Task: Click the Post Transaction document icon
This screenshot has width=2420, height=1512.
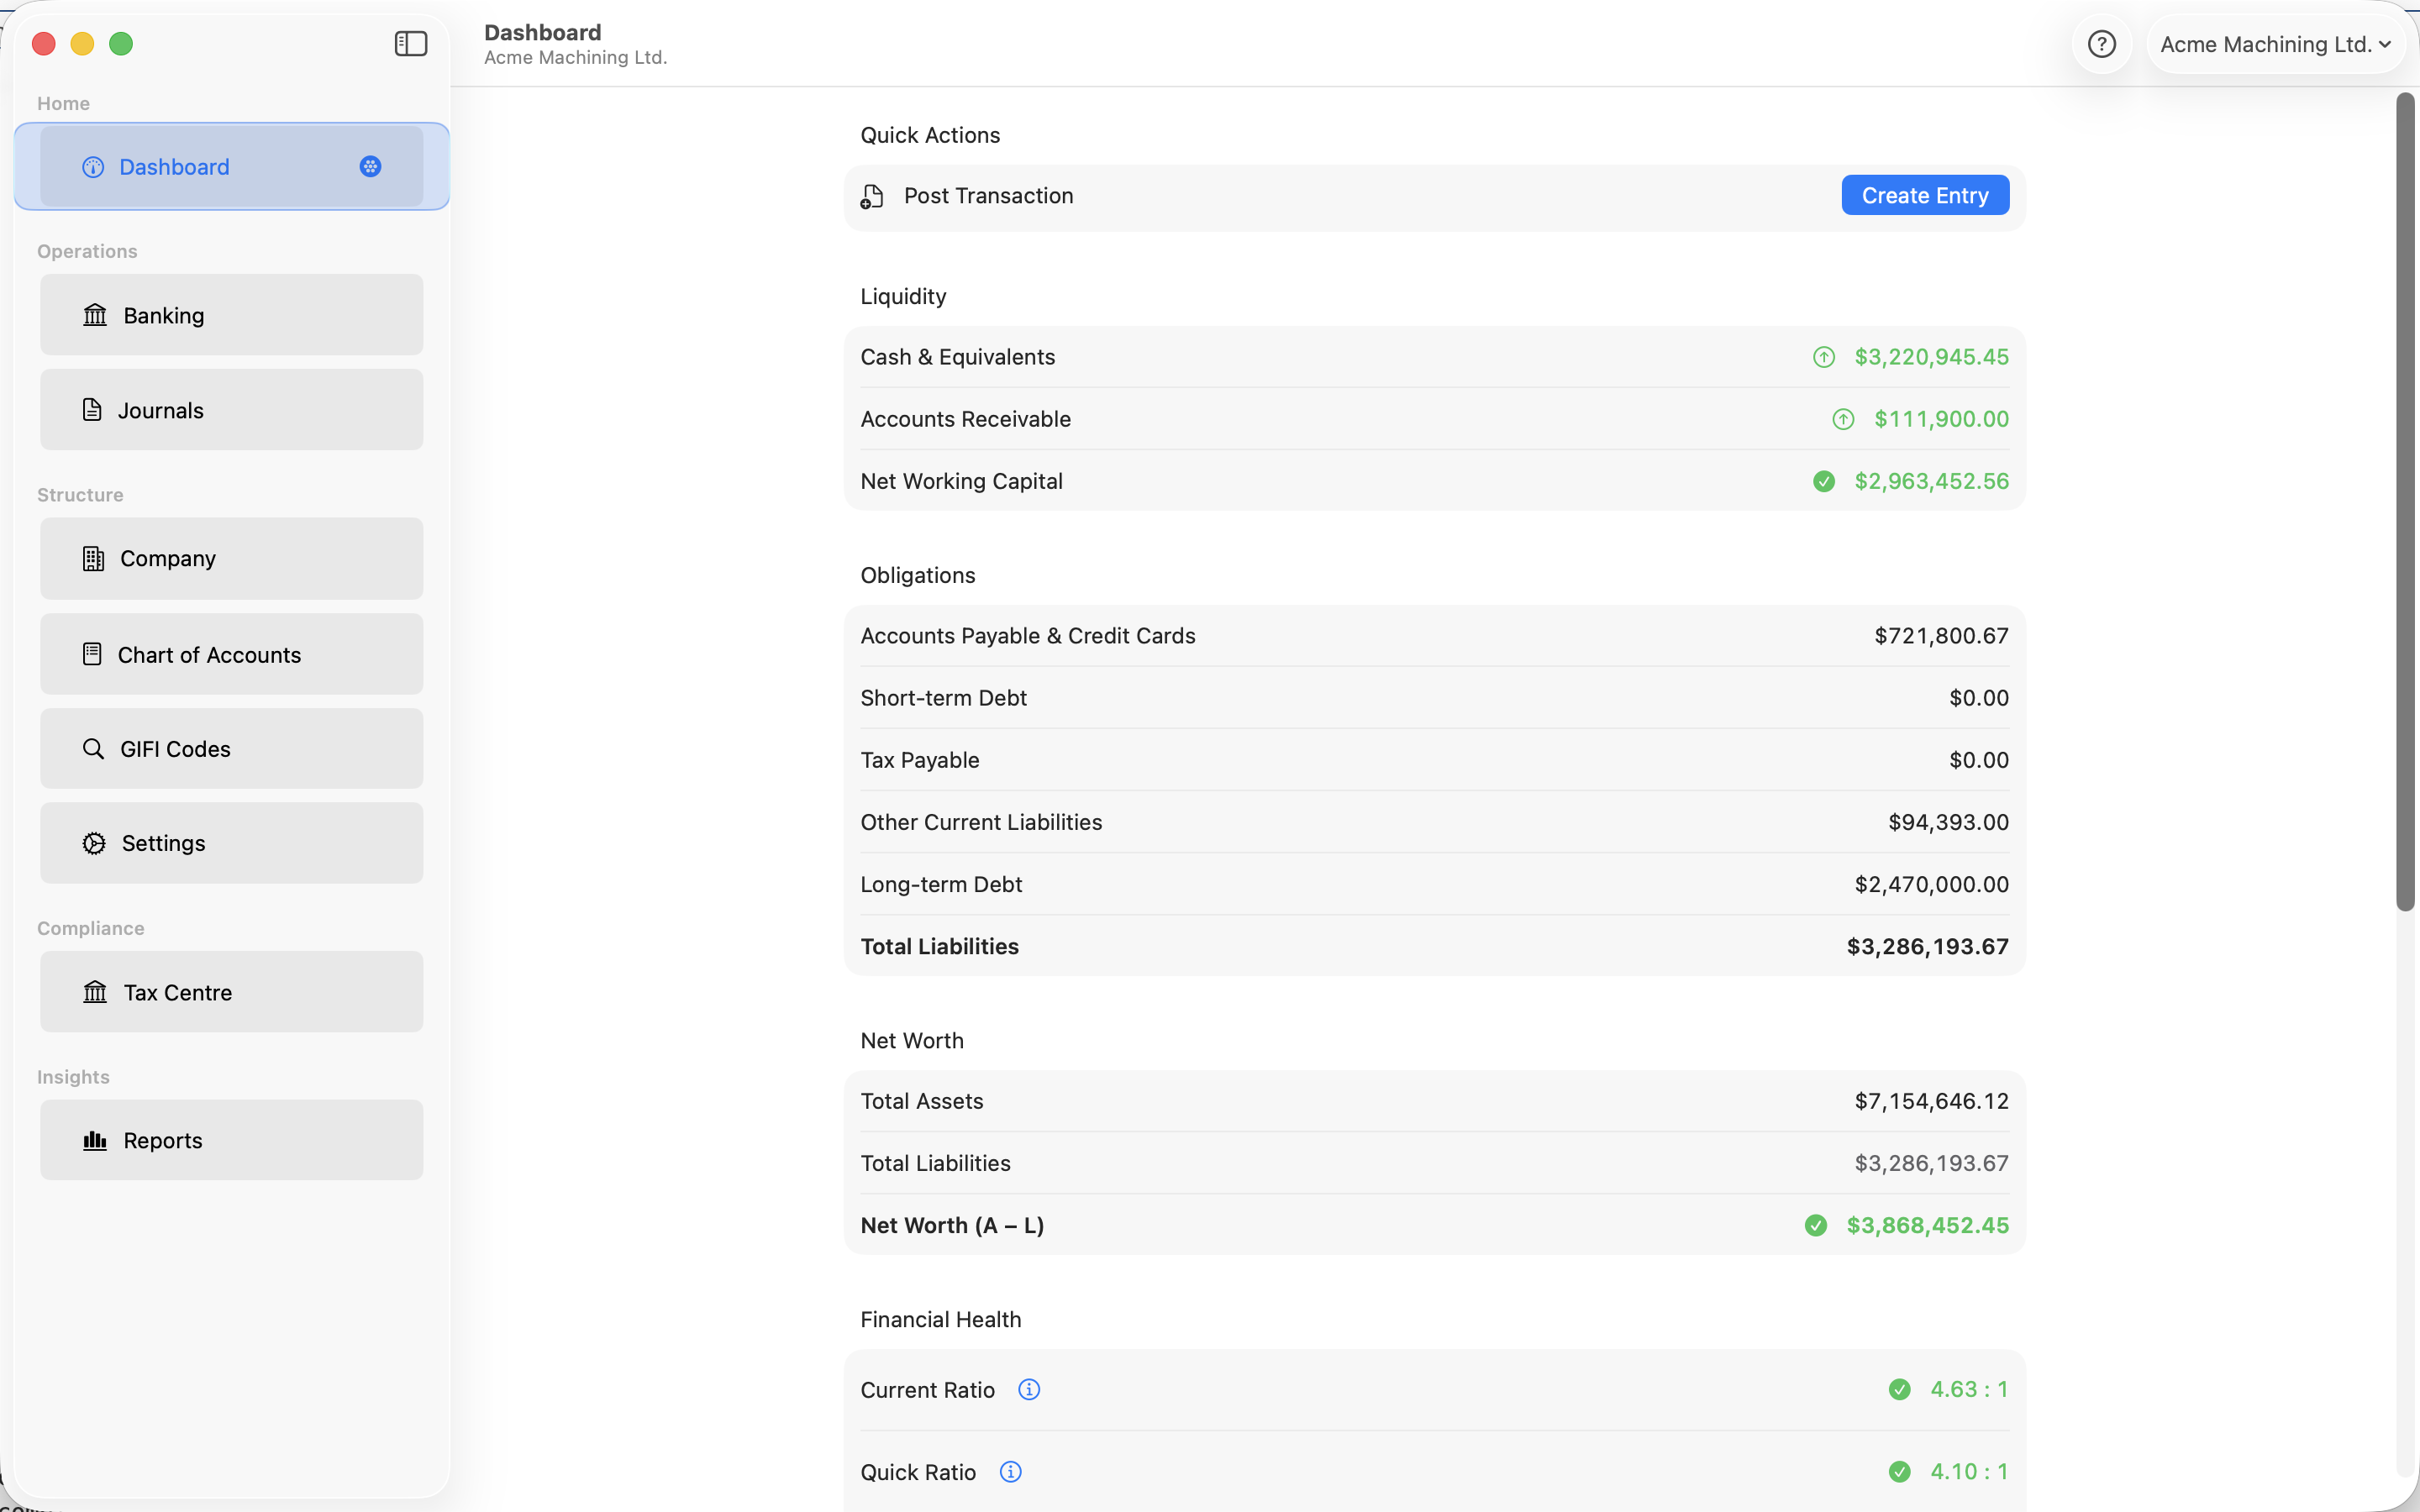Action: 872,197
